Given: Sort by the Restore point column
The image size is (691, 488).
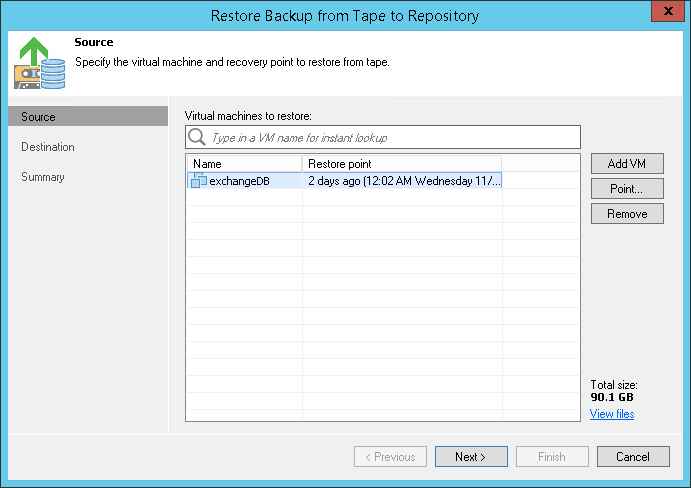Looking at the screenshot, I should tap(401, 163).
